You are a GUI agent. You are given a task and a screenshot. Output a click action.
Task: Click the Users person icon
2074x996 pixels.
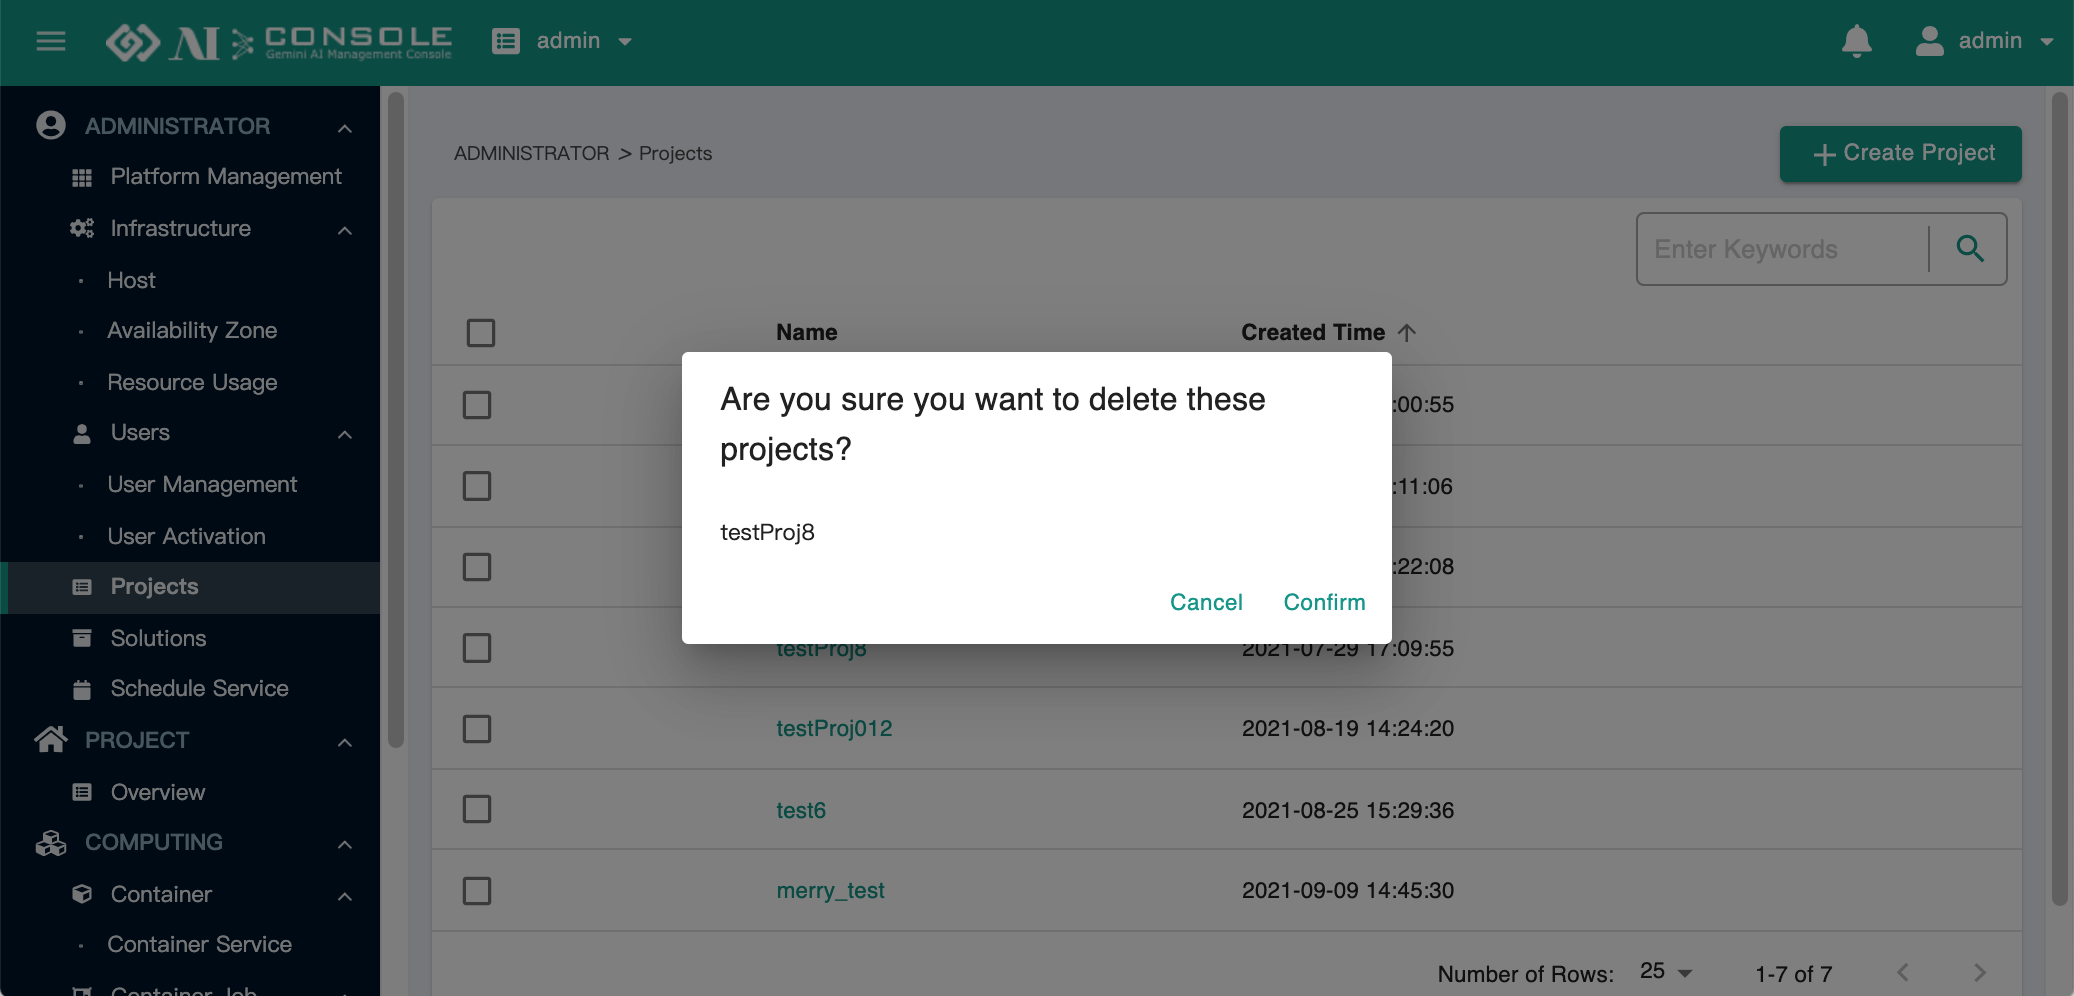pyautogui.click(x=82, y=433)
